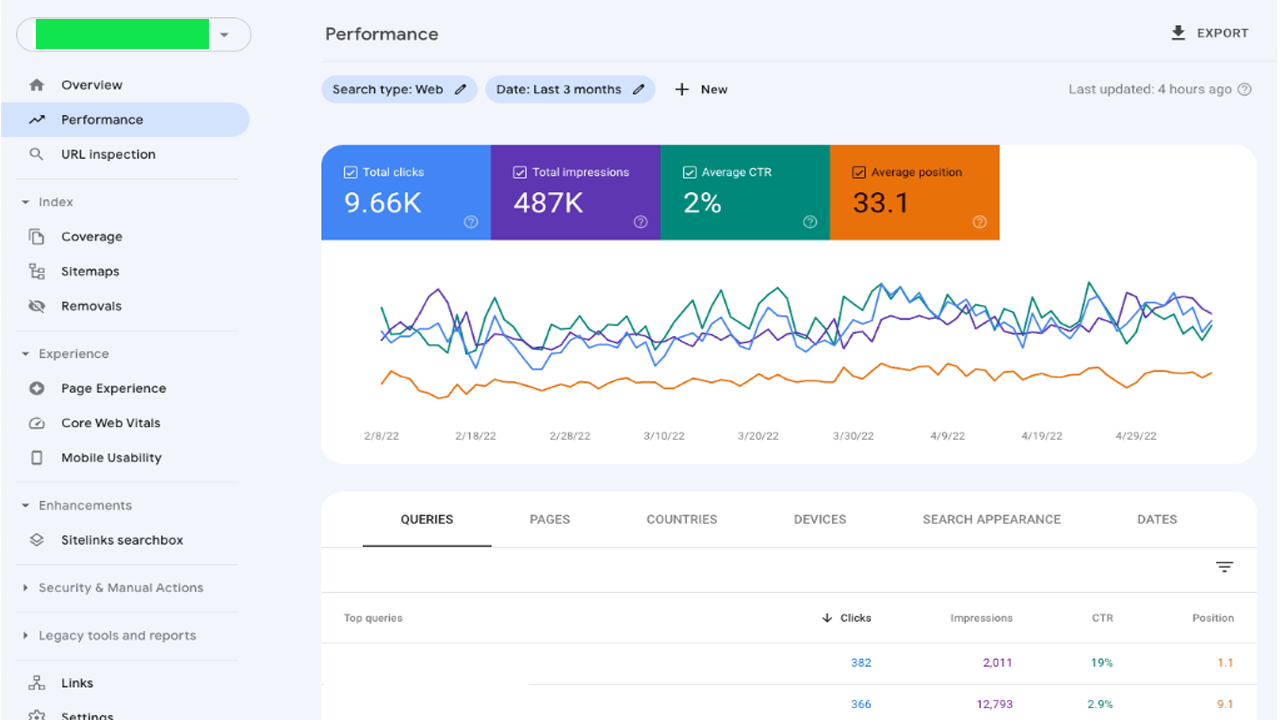This screenshot has height=720, width=1280.
Task: Open the table filter rows icon
Action: (1224, 567)
